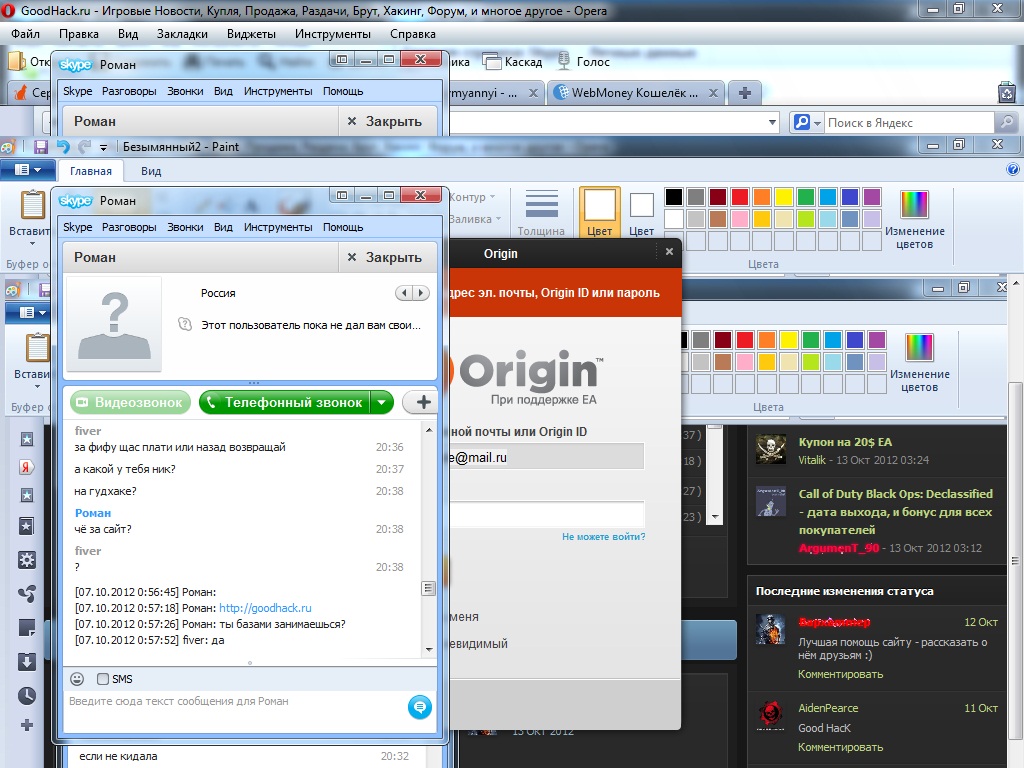Open the history clock icon in Opera sidebar
The height and width of the screenshot is (768, 1024).
[27, 696]
